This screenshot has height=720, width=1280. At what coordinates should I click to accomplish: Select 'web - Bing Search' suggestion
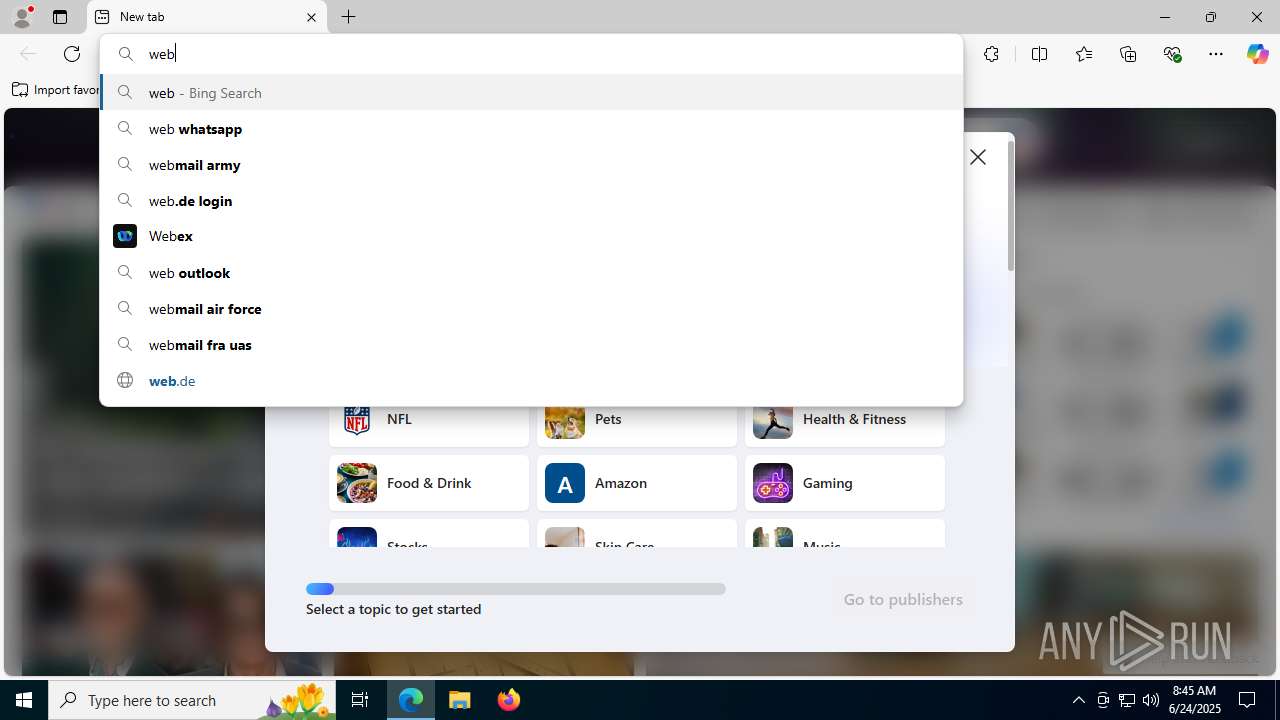pyautogui.click(x=531, y=93)
